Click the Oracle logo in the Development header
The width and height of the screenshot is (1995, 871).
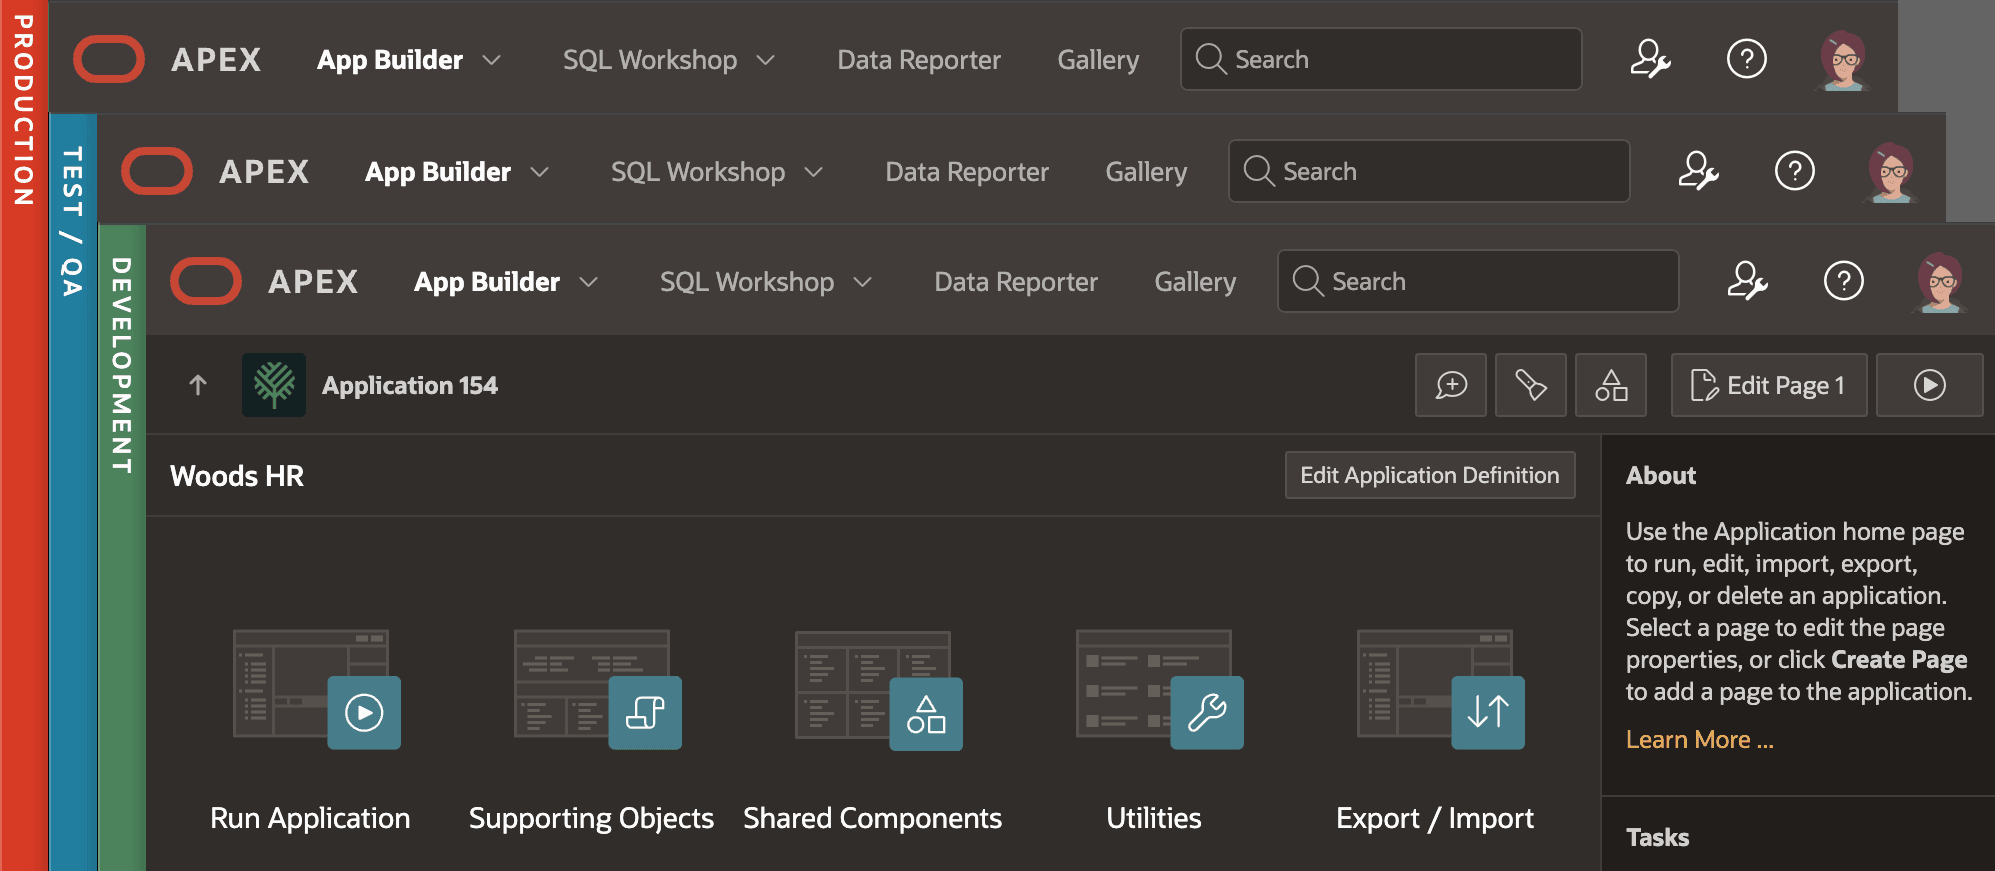coord(206,281)
